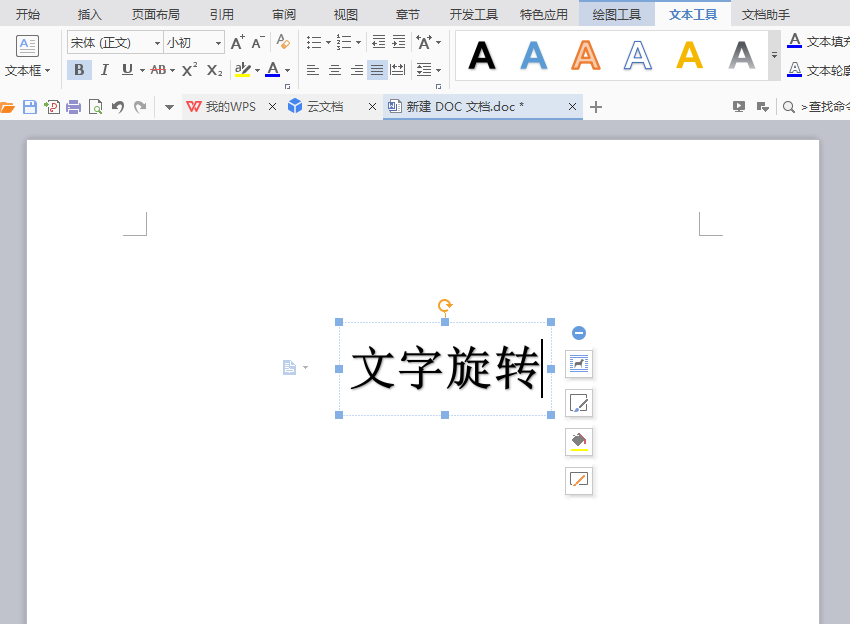This screenshot has width=850, height=624.
Task: Undo the last action
Action: 118,107
